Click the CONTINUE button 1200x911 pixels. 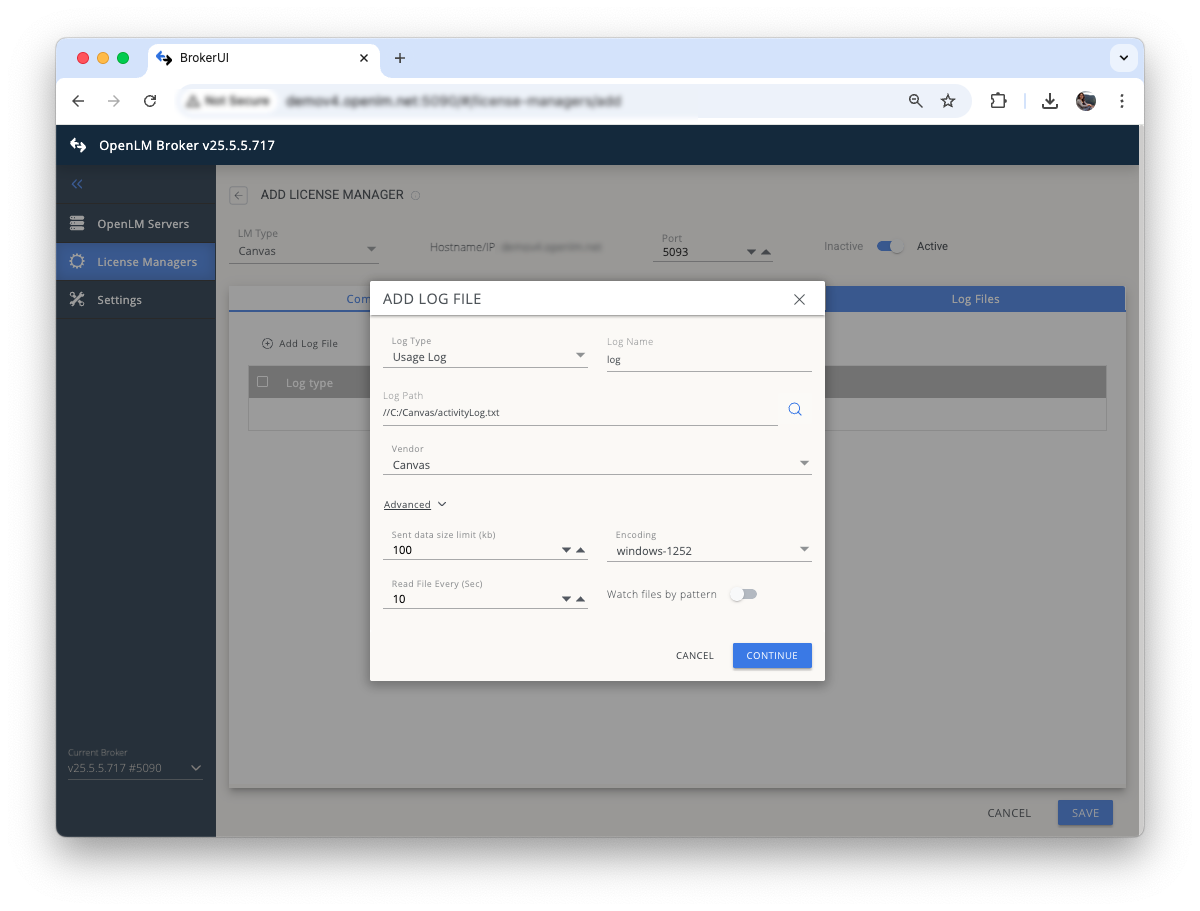pos(771,655)
